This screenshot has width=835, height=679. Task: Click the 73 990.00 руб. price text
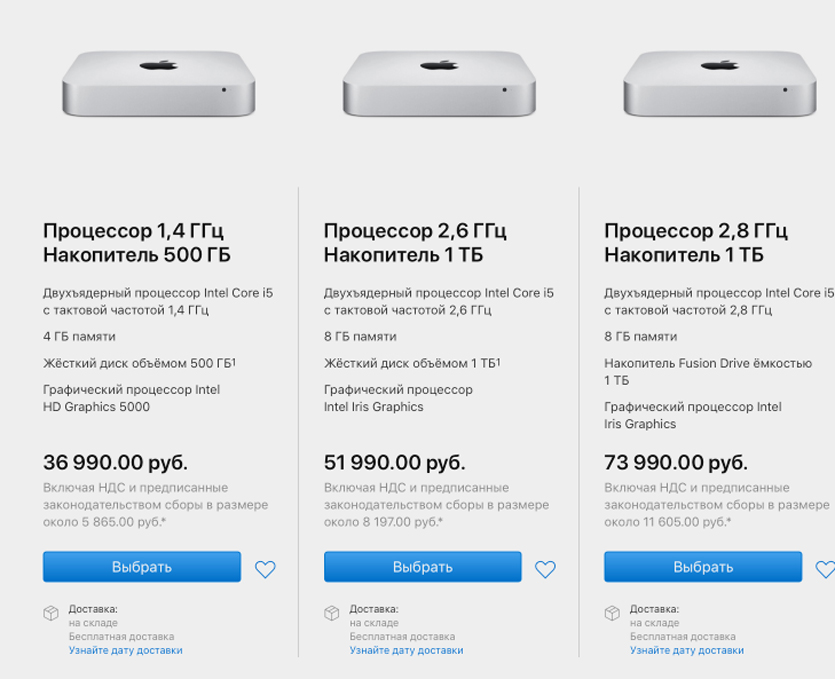coord(676,462)
